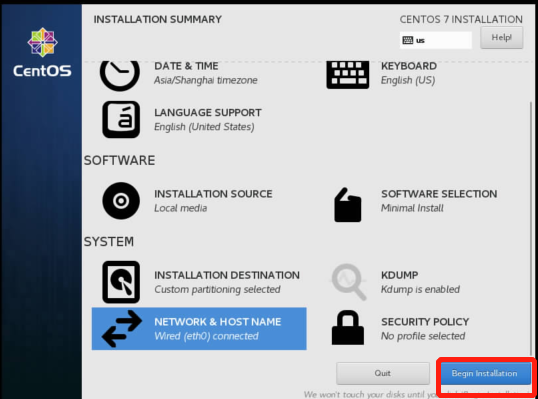This screenshot has height=399, width=538.
Task: Select the NETWORK & HOST NAME heading
Action: pyautogui.click(x=218, y=322)
